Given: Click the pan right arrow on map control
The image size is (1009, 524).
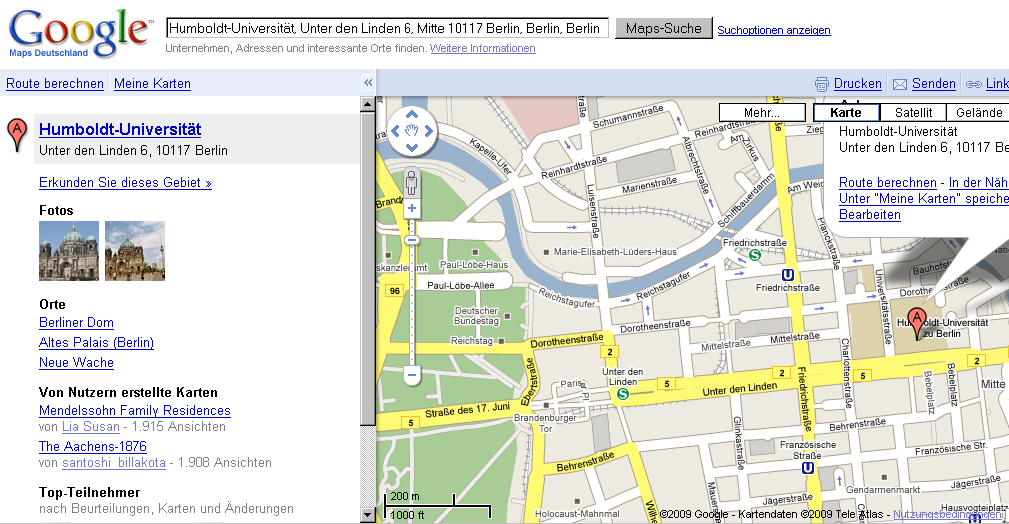Looking at the screenshot, I should coord(428,131).
